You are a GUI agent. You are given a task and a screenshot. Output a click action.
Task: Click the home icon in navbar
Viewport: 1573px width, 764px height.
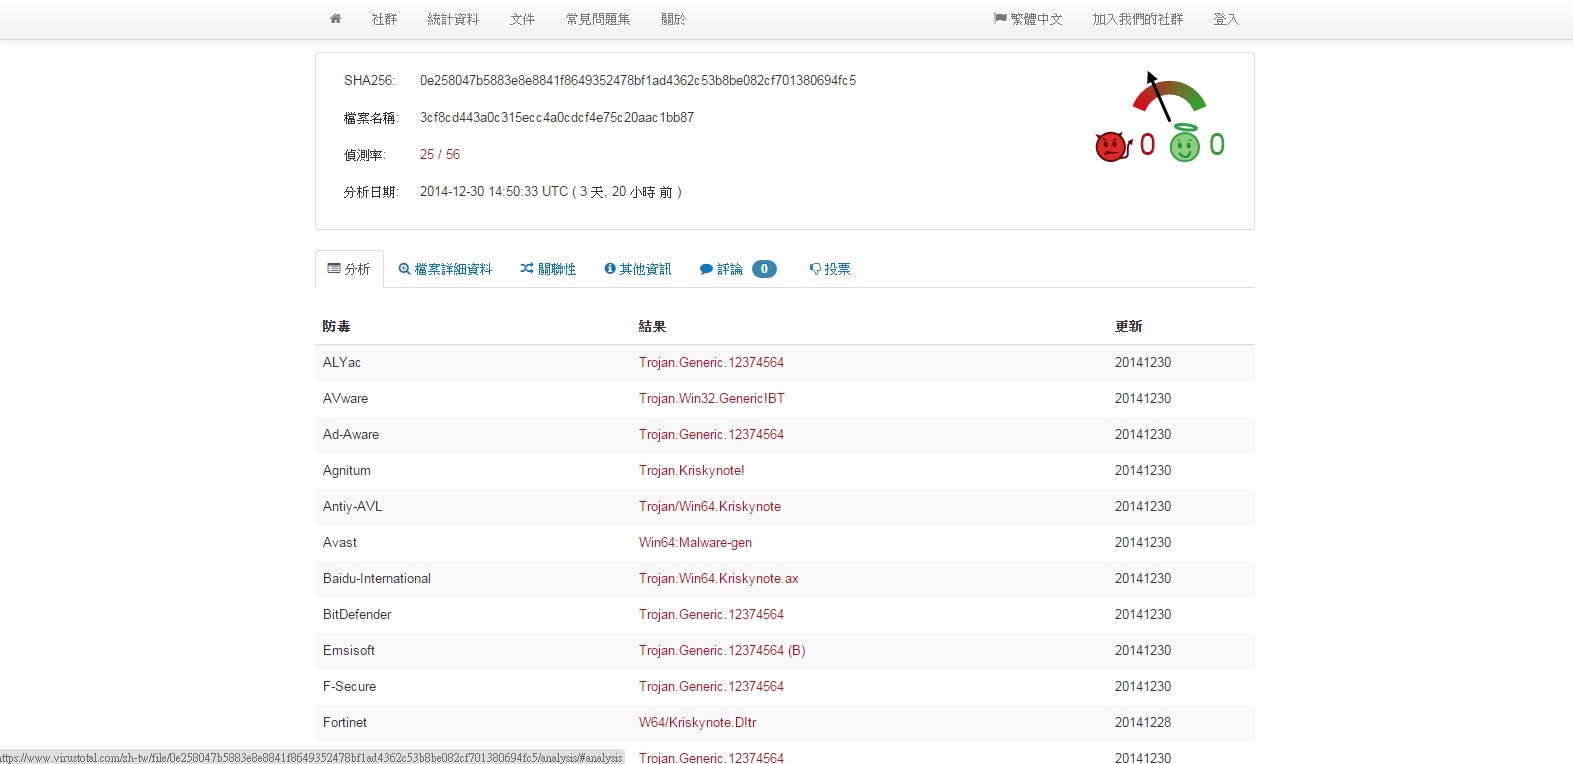tap(335, 19)
